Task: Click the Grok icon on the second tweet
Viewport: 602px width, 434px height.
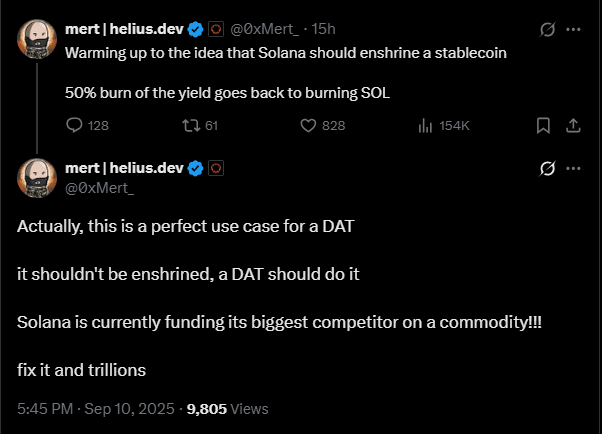Action: tap(547, 168)
